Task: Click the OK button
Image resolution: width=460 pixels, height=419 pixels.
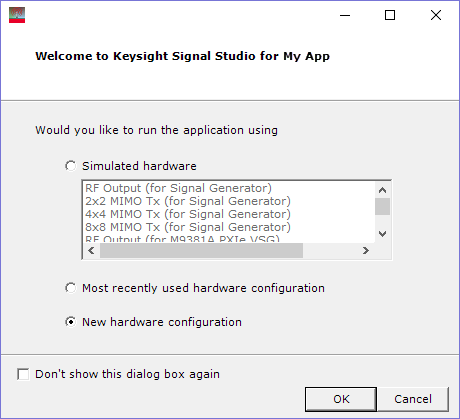Action: click(341, 399)
